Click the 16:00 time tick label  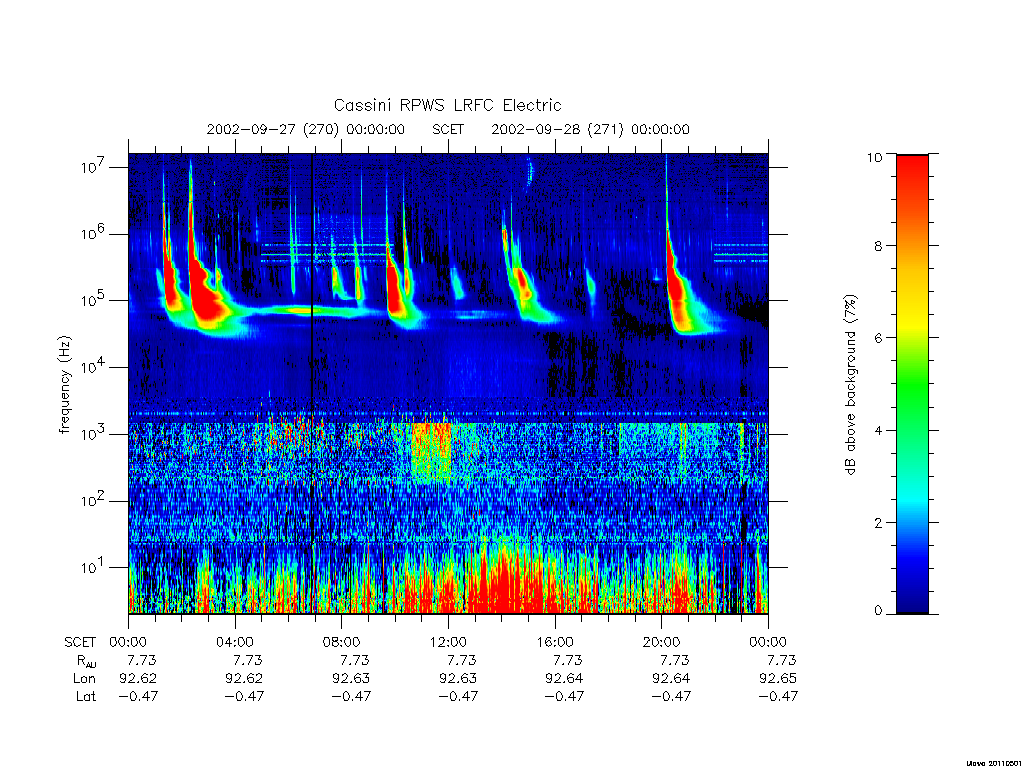coord(554,642)
